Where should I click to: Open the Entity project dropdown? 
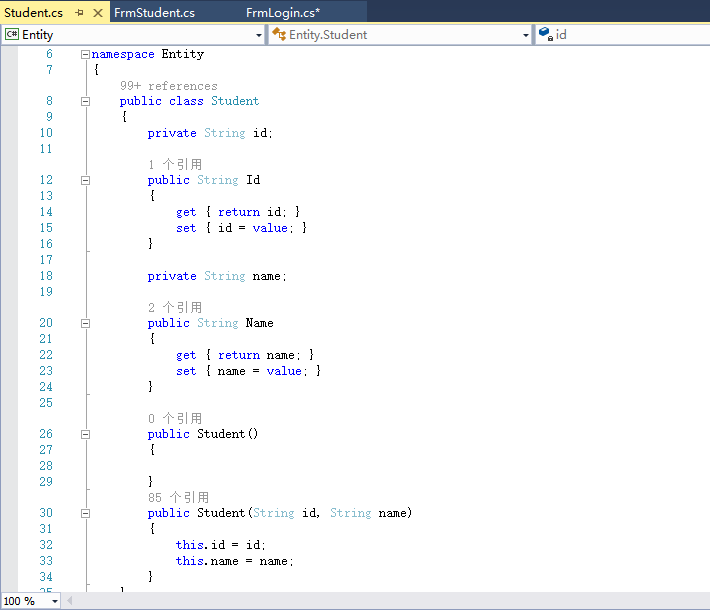click(259, 35)
